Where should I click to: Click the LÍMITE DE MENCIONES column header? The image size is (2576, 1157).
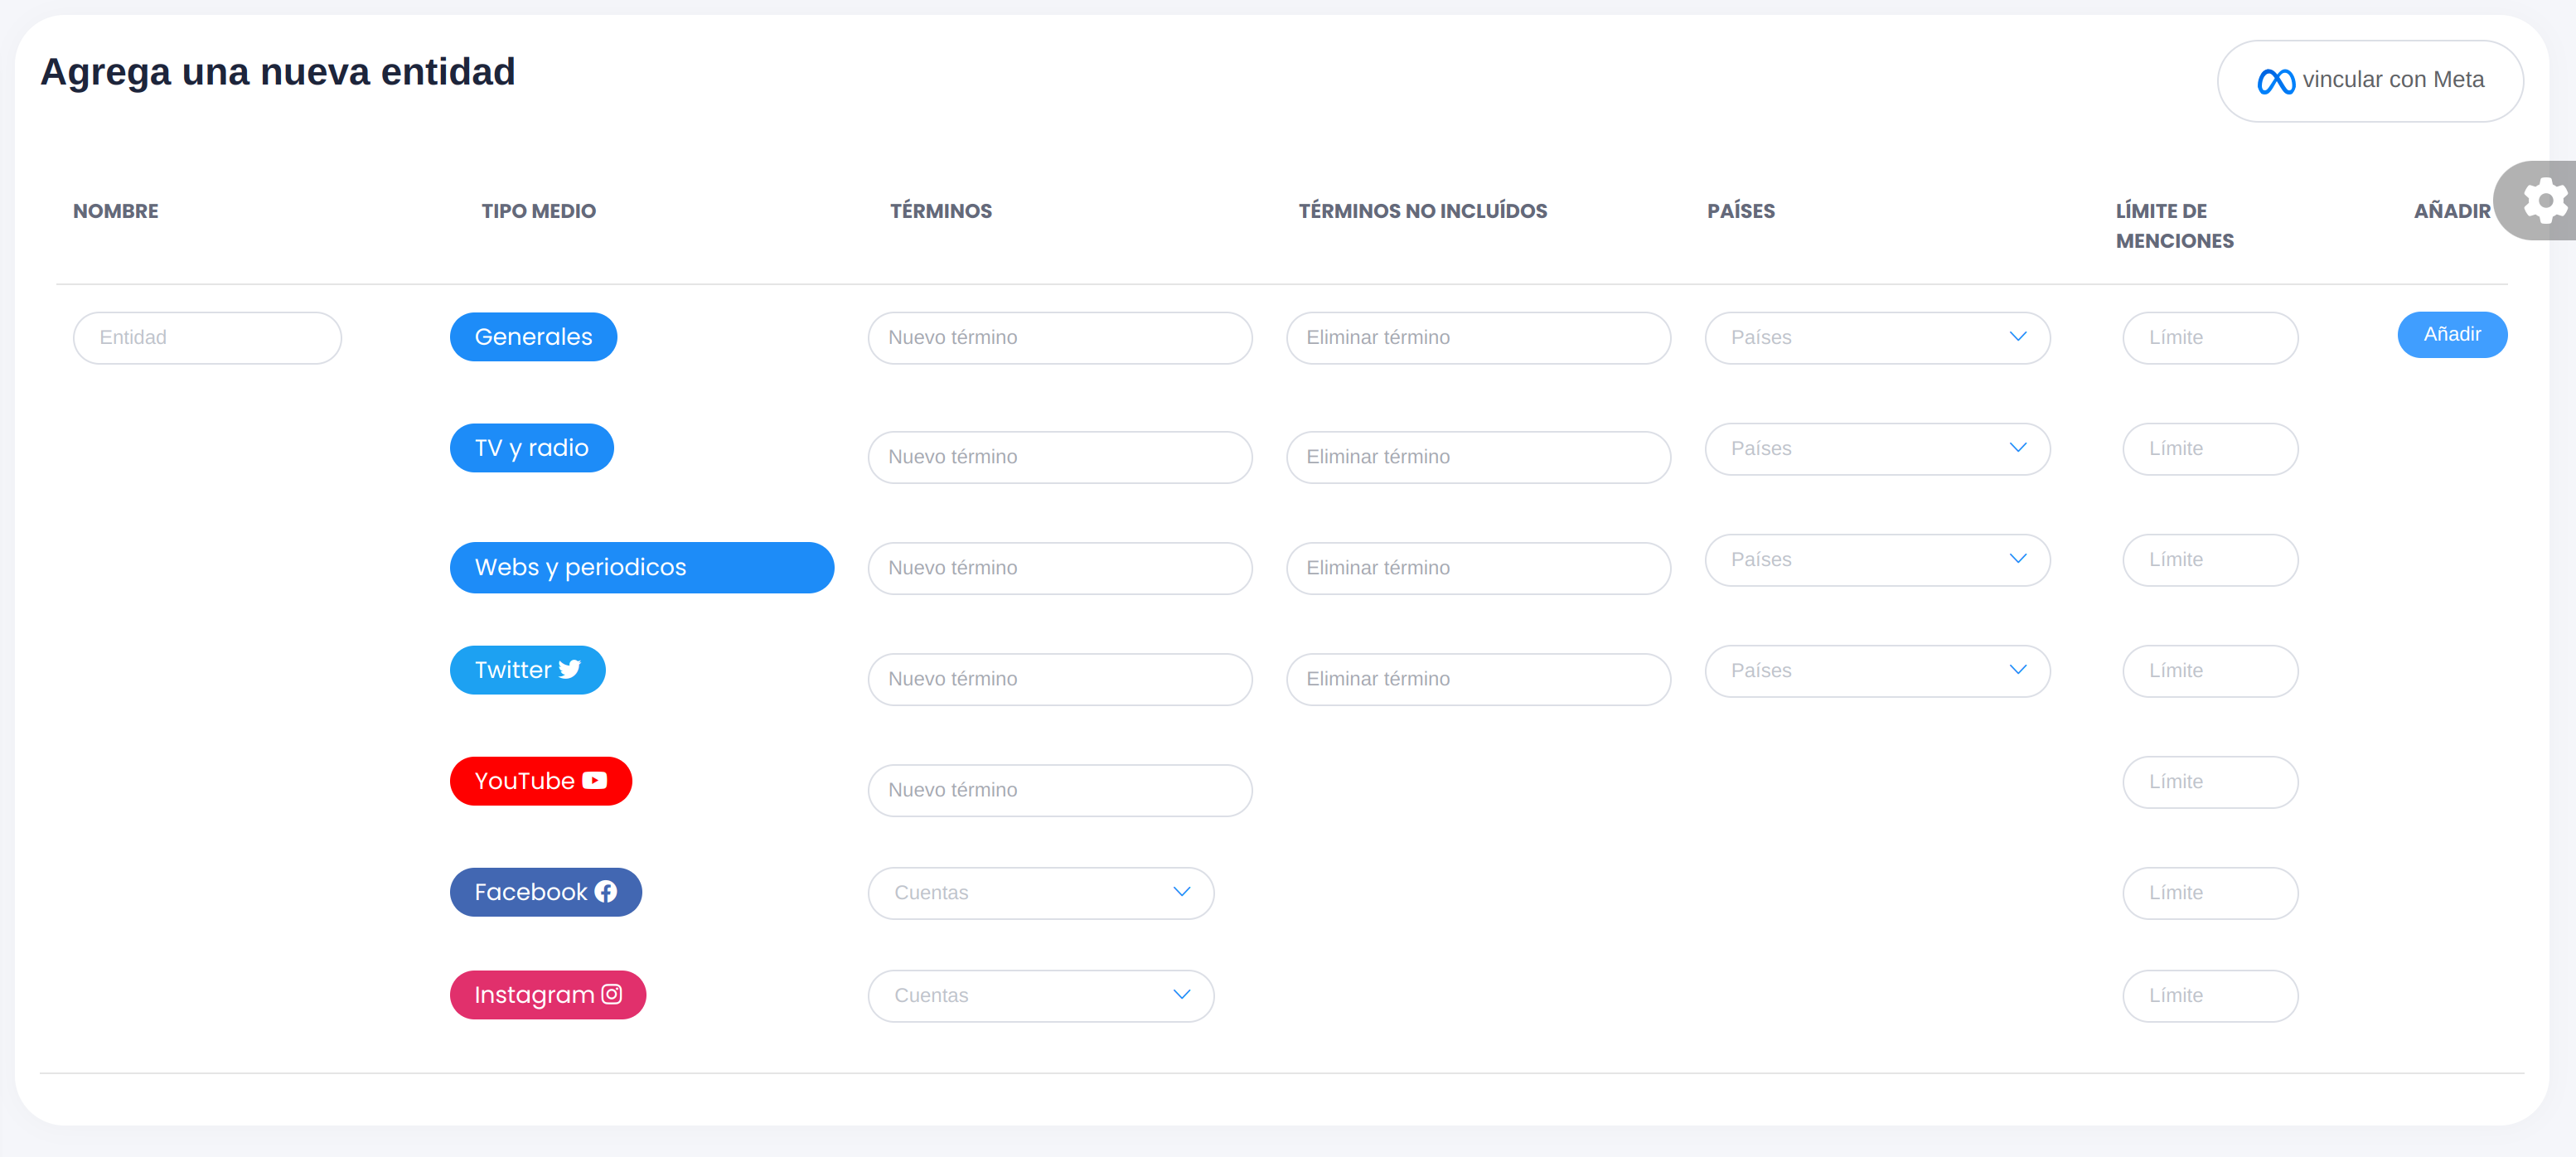tap(2174, 226)
